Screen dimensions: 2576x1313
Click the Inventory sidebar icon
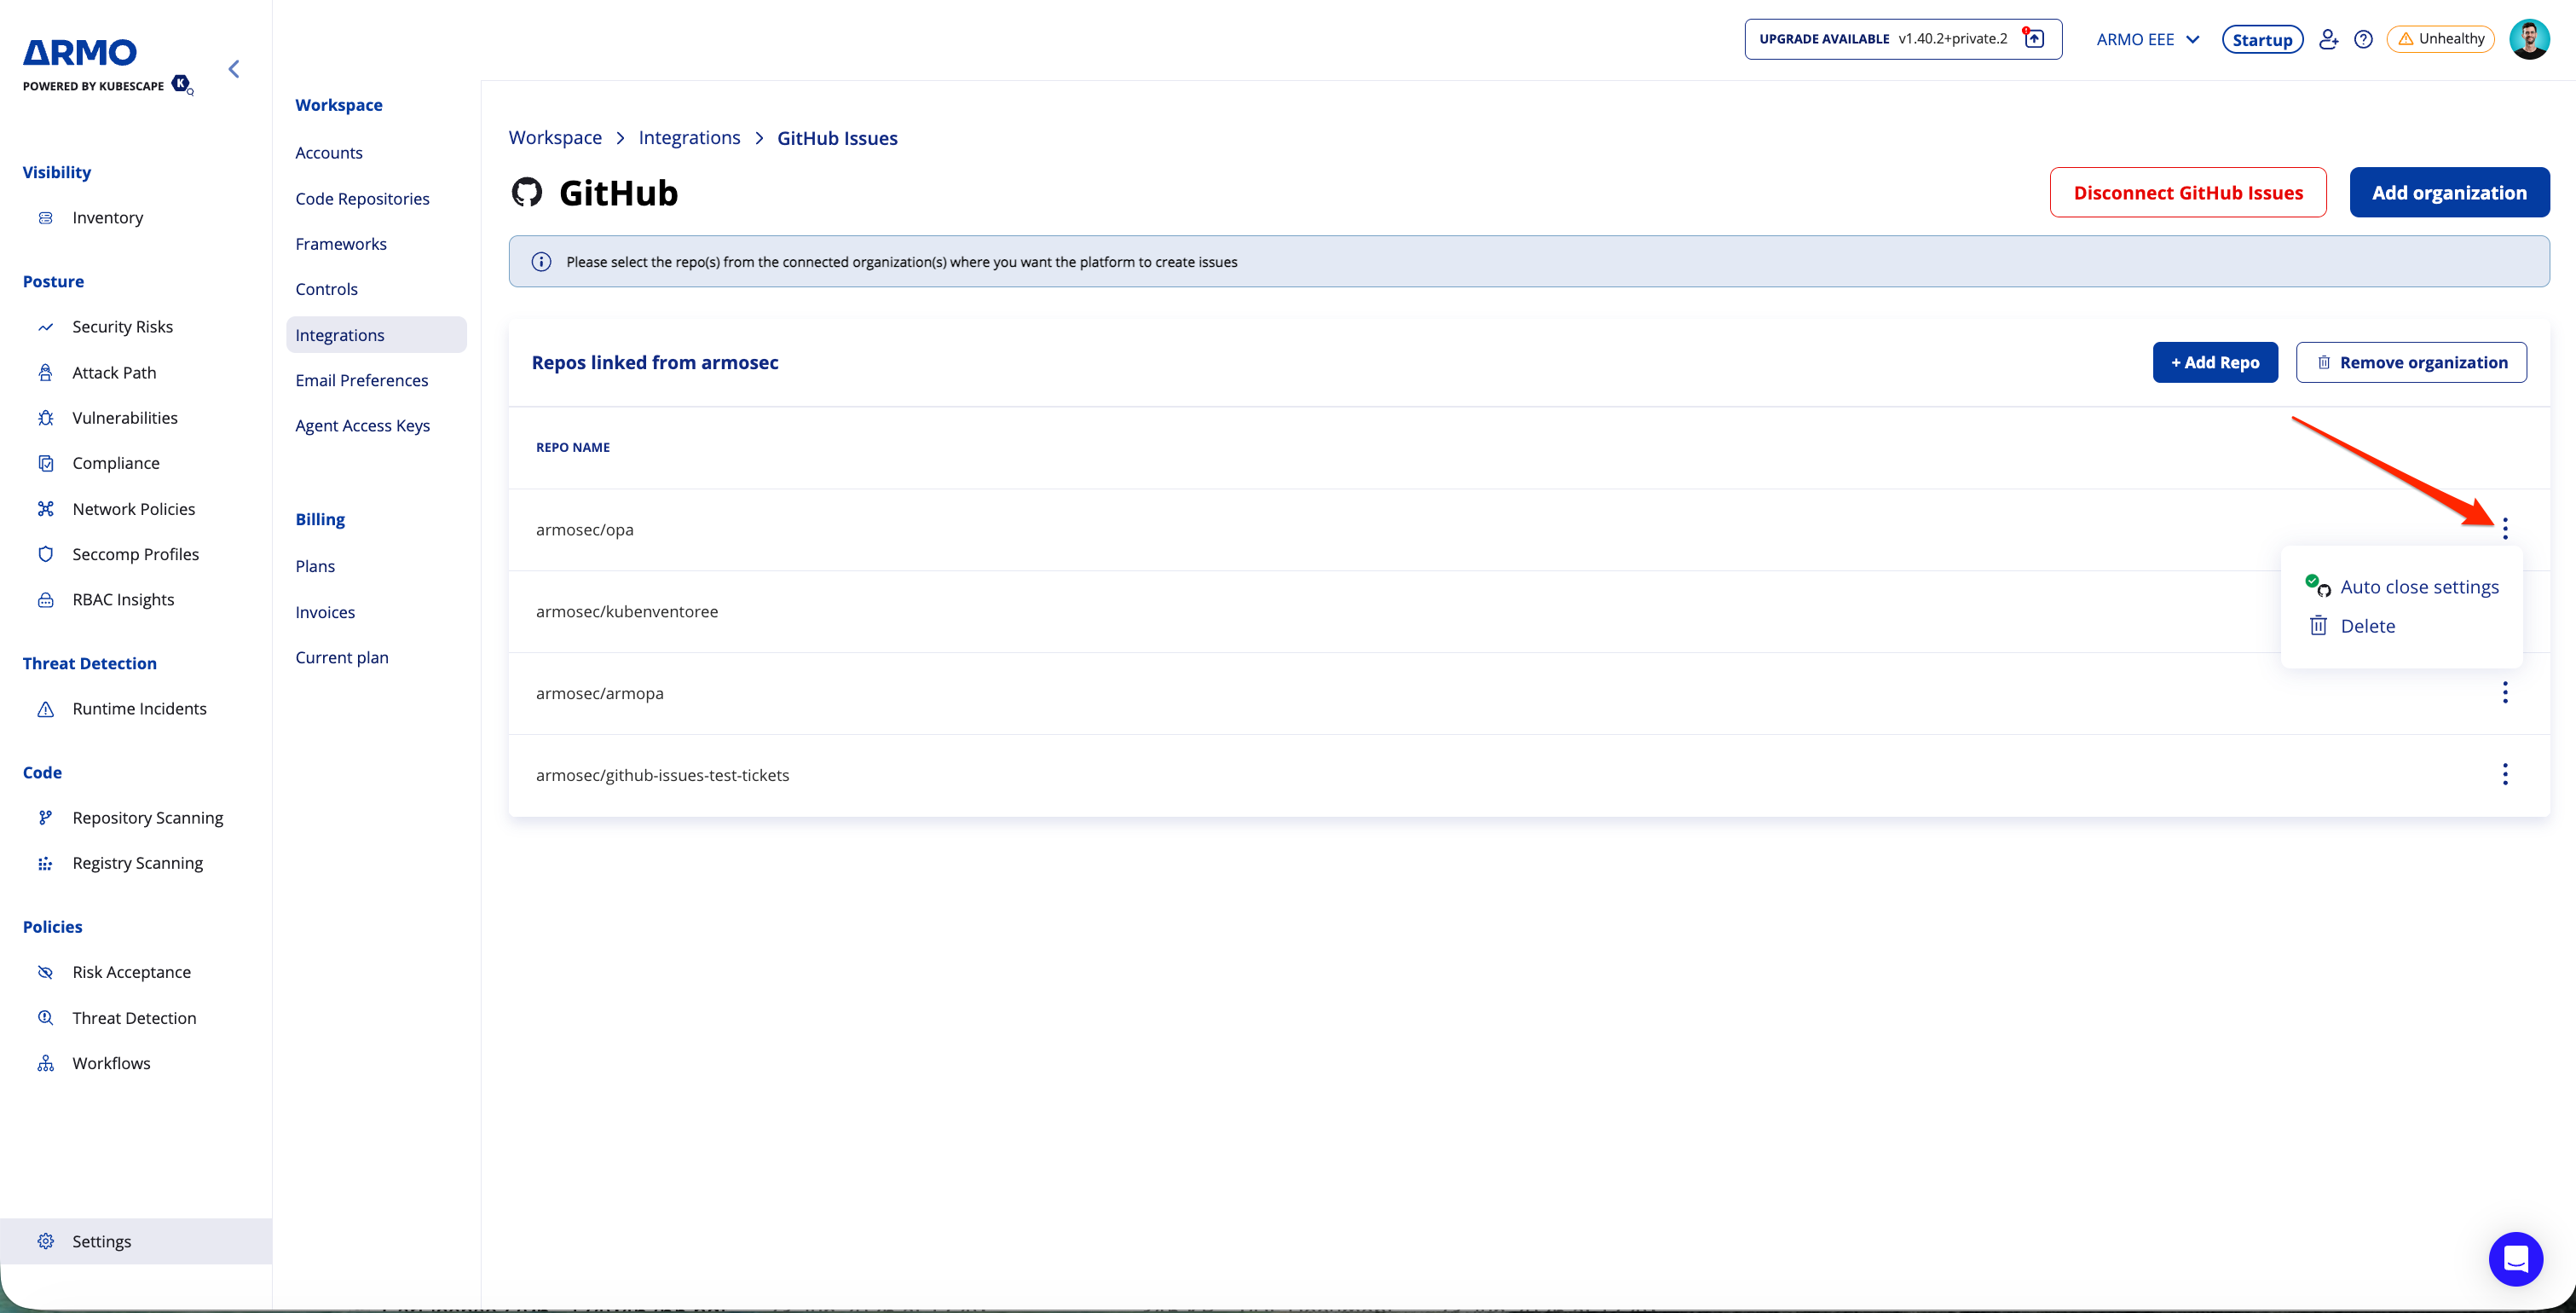click(x=45, y=218)
